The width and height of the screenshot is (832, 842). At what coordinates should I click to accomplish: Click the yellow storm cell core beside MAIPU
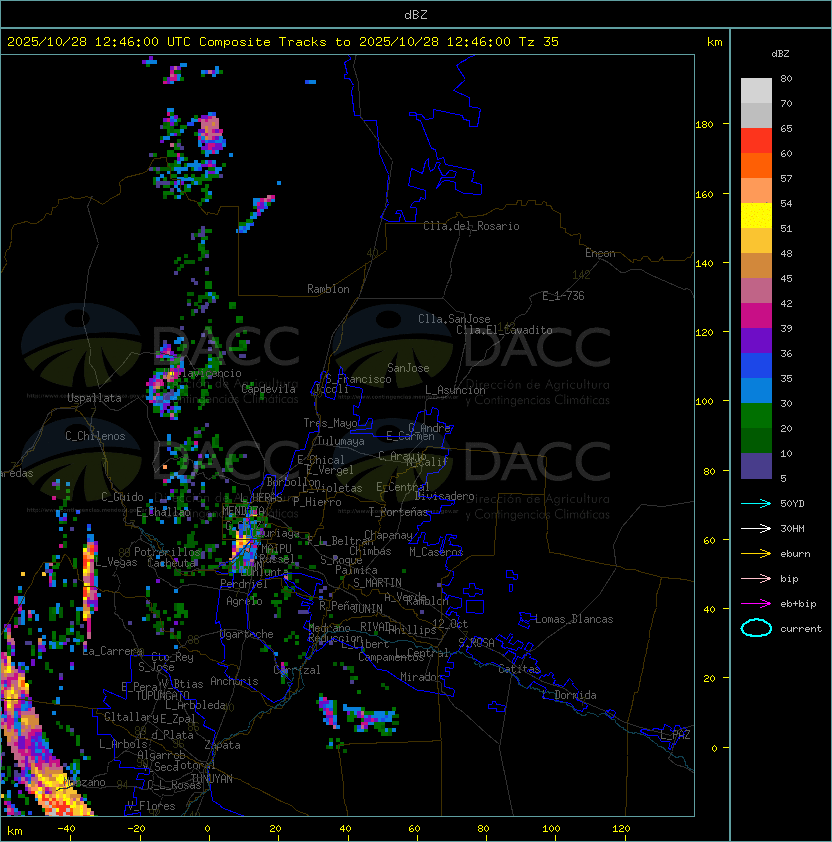pyautogui.click(x=241, y=545)
